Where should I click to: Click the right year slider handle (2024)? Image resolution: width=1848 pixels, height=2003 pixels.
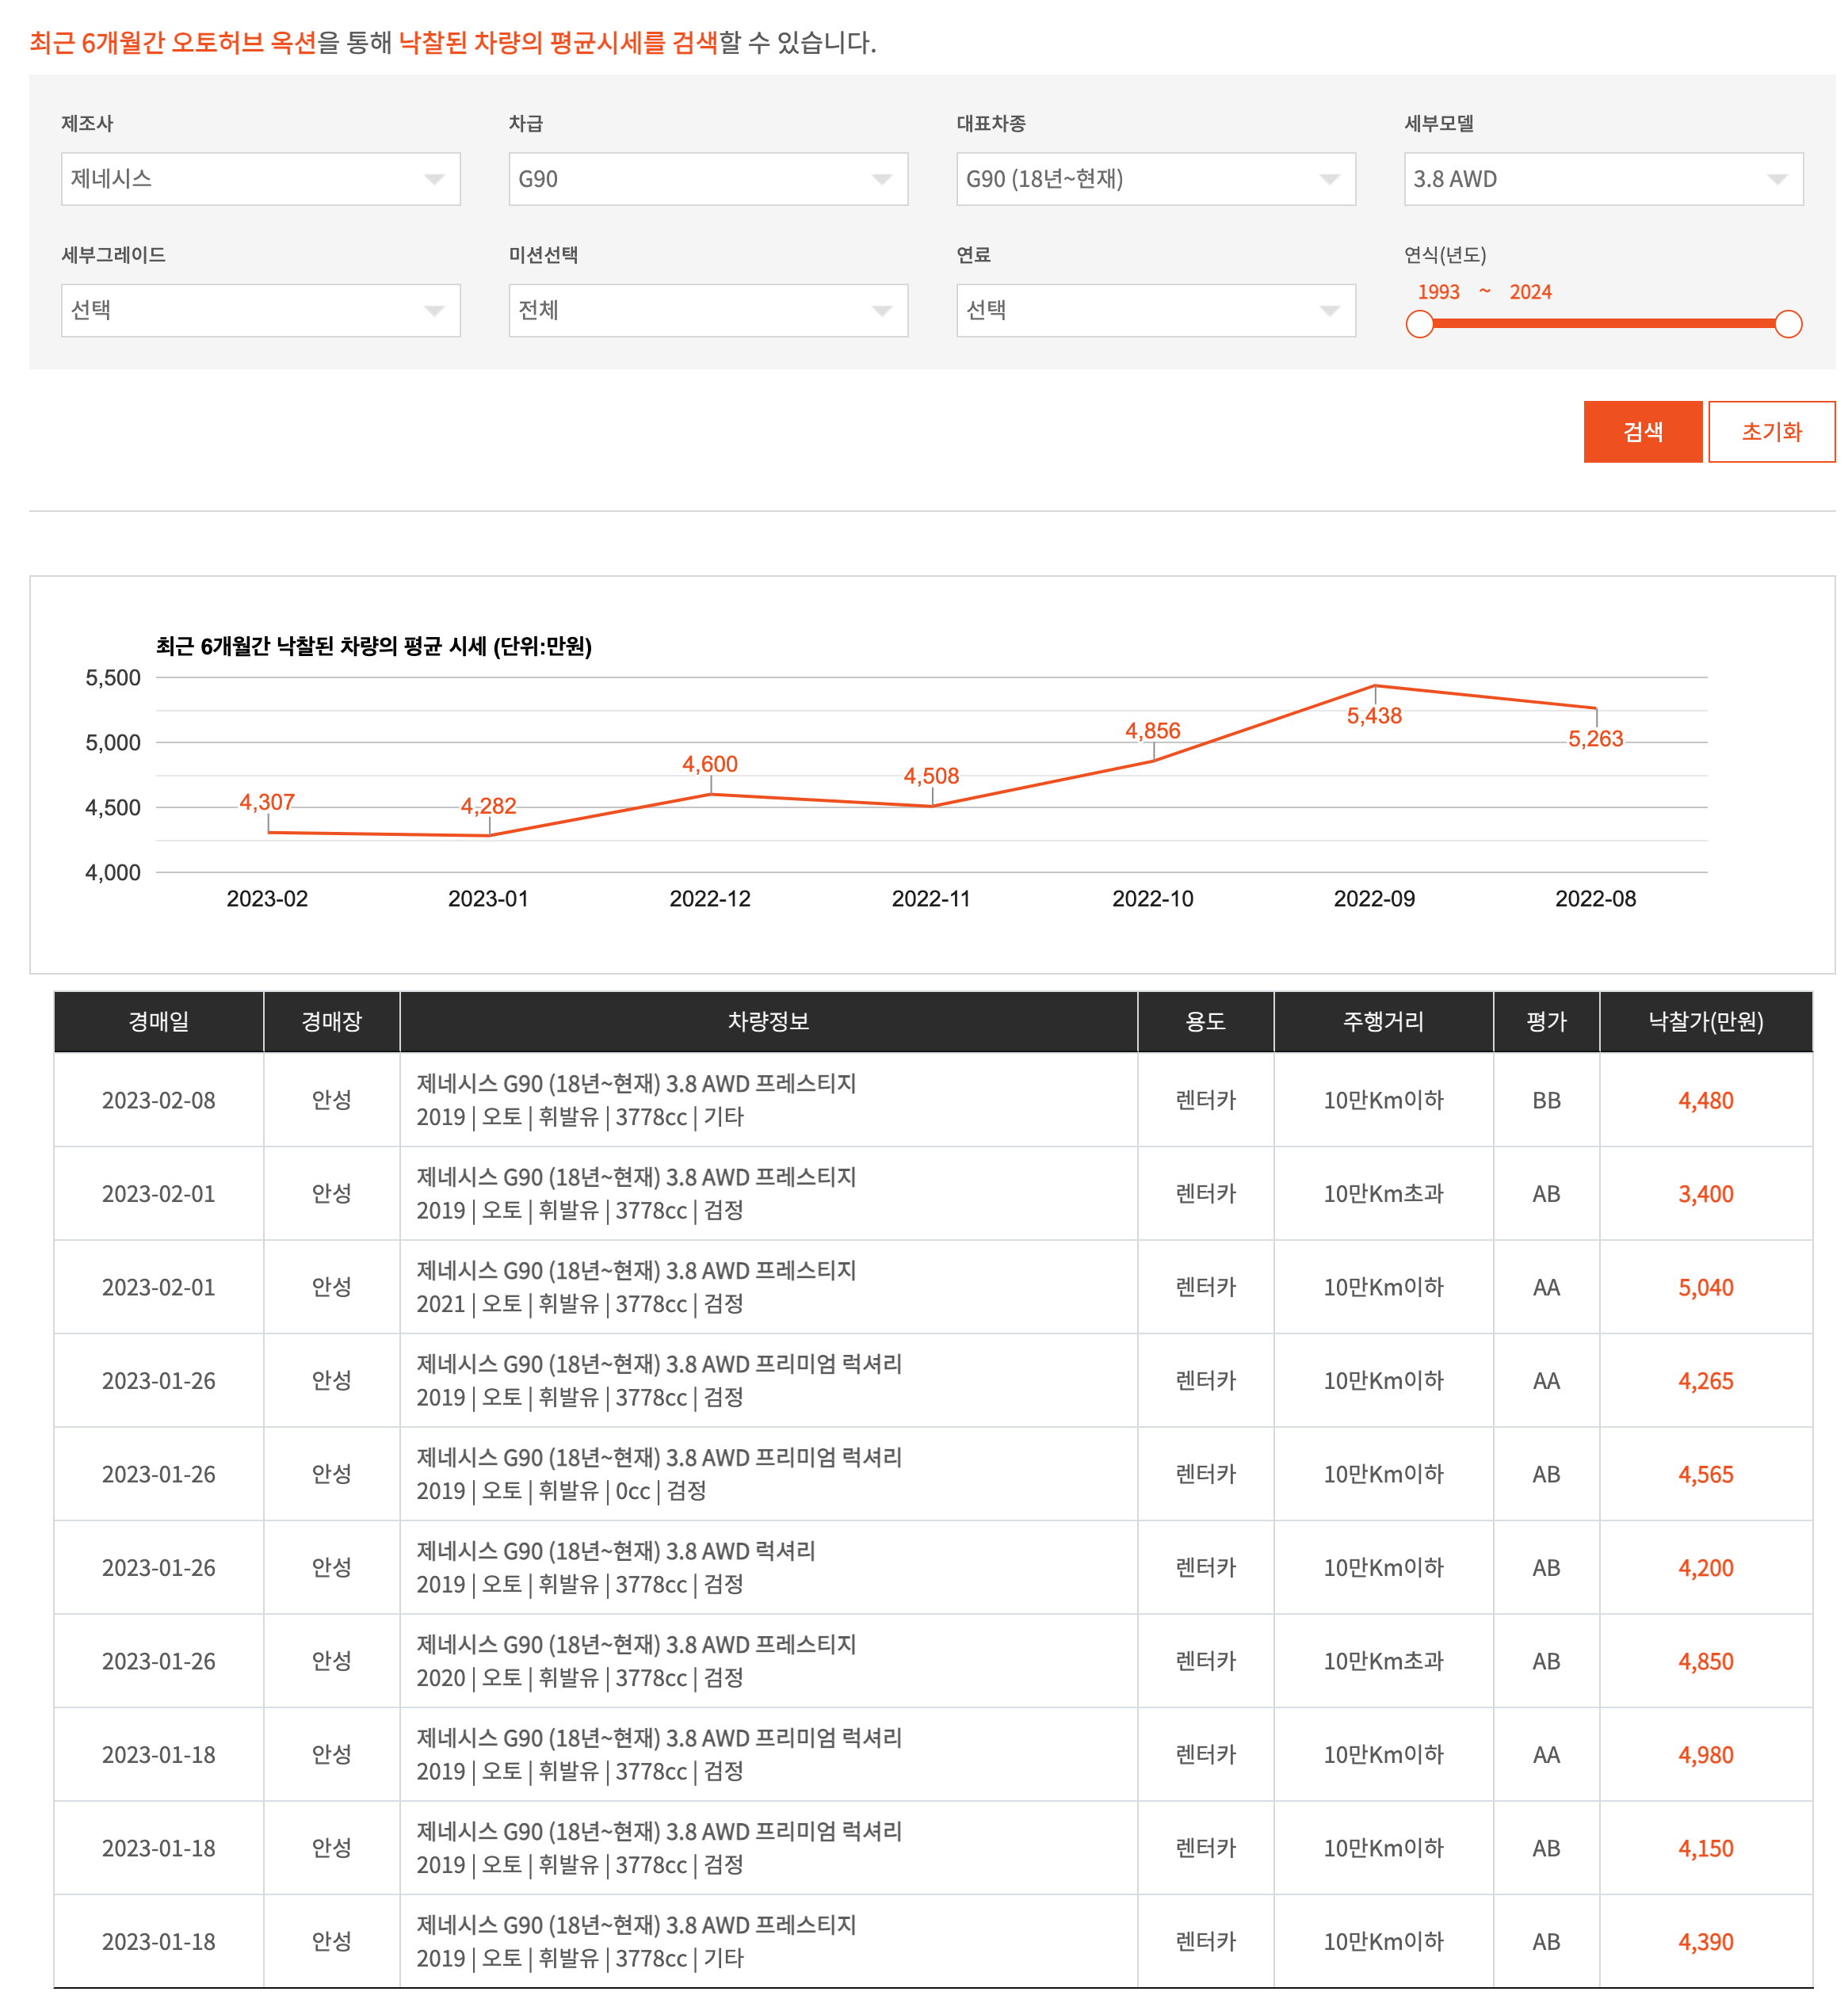click(1788, 324)
